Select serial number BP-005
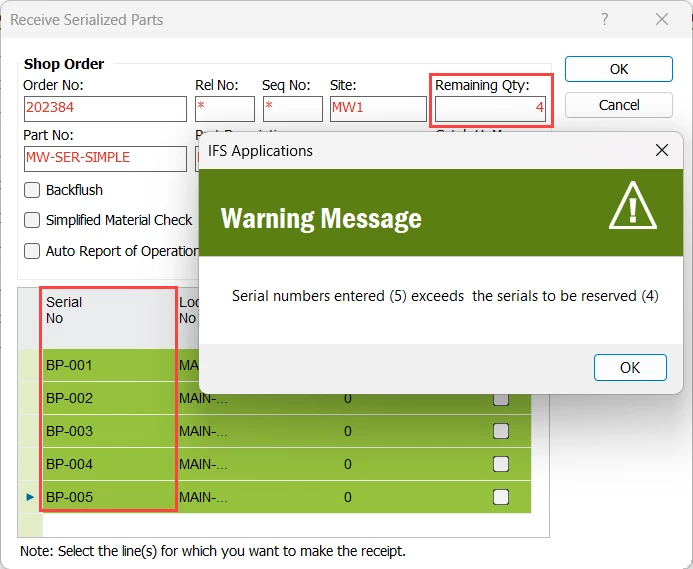693x569 pixels. click(x=109, y=497)
